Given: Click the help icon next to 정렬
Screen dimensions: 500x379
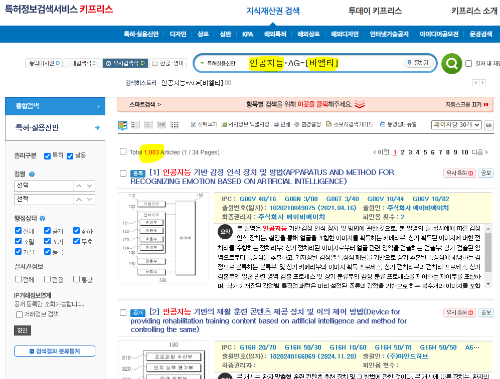Looking at the screenshot, I should click(32, 174).
